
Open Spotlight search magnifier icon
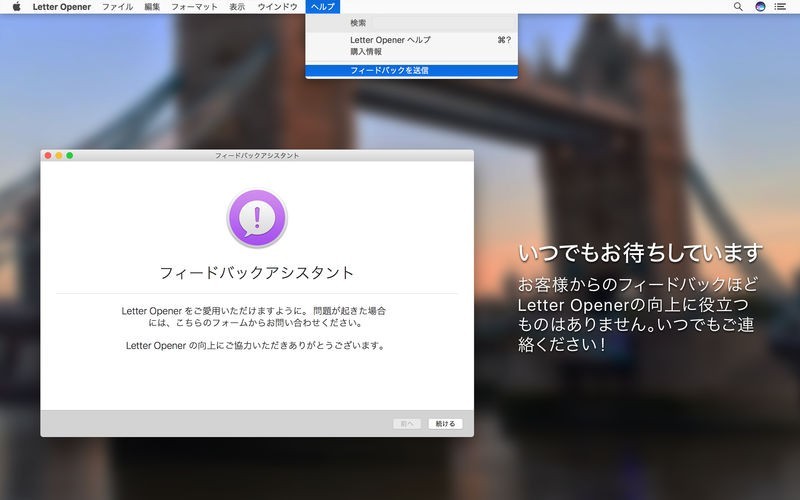point(738,7)
